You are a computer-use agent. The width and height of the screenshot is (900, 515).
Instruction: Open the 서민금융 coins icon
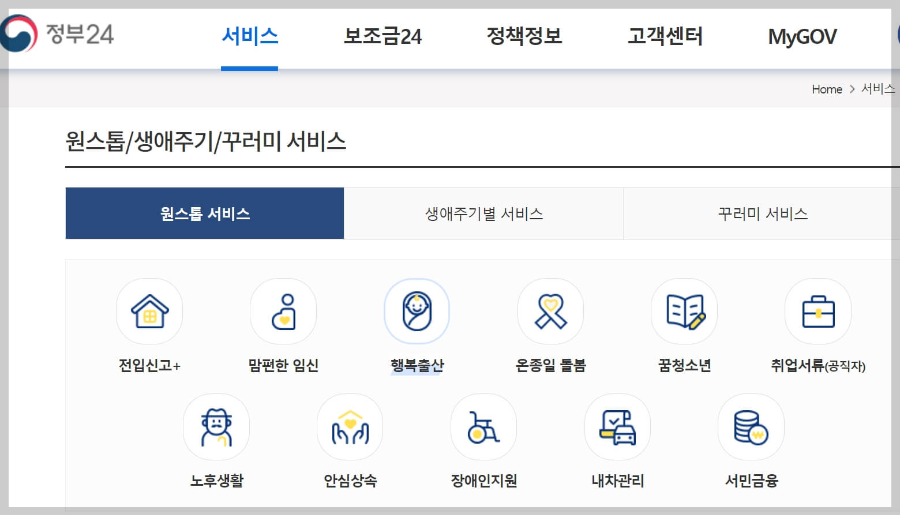(x=751, y=427)
